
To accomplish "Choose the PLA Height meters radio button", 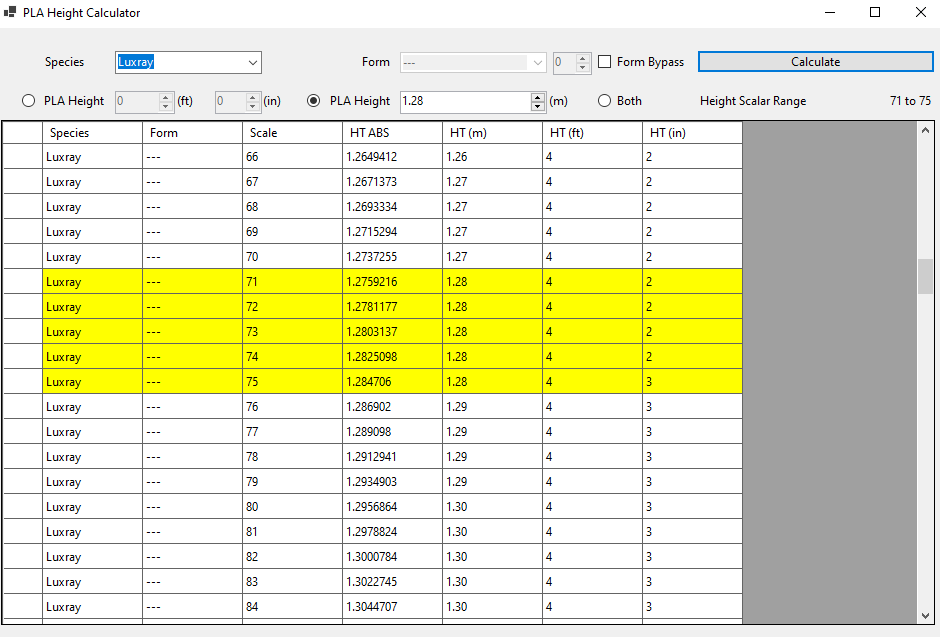I will coord(314,101).
